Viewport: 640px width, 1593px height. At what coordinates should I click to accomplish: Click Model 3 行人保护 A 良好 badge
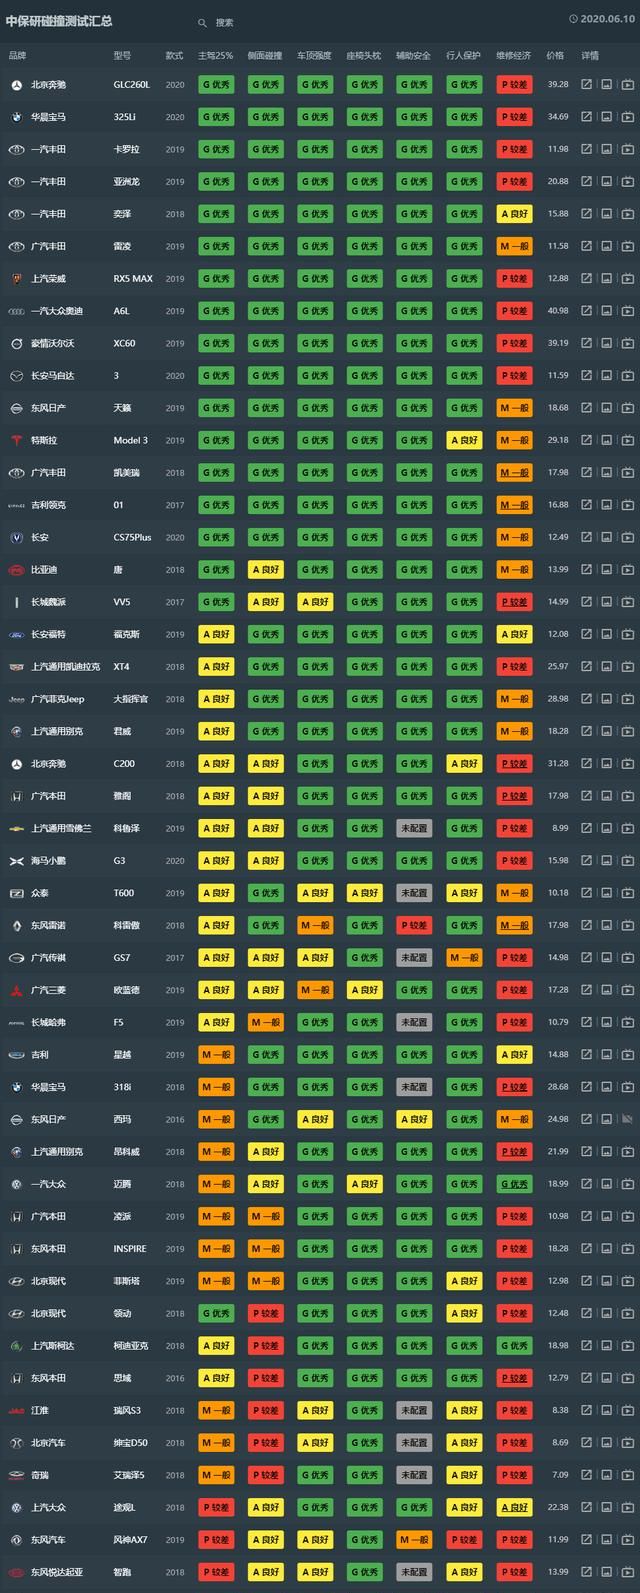[x=464, y=440]
